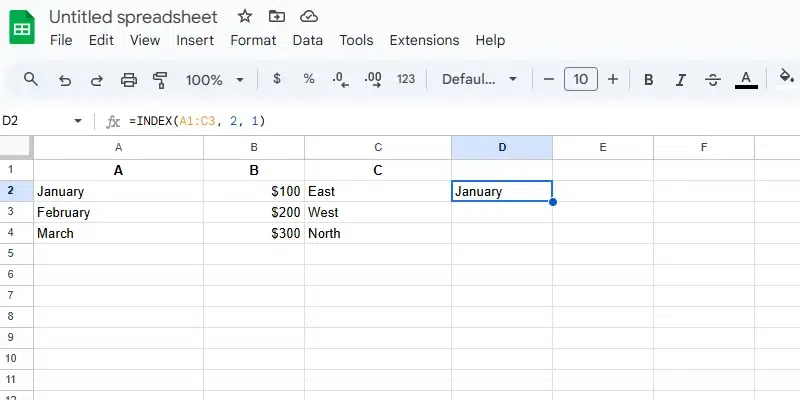Format as currency with dollar icon
This screenshot has height=400, width=800.
point(277,79)
